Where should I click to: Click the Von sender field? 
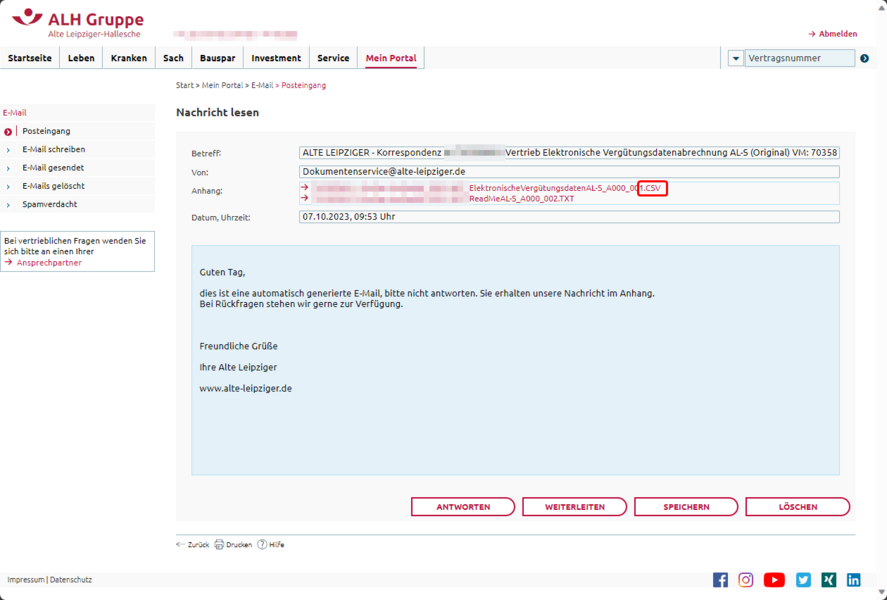pos(569,171)
